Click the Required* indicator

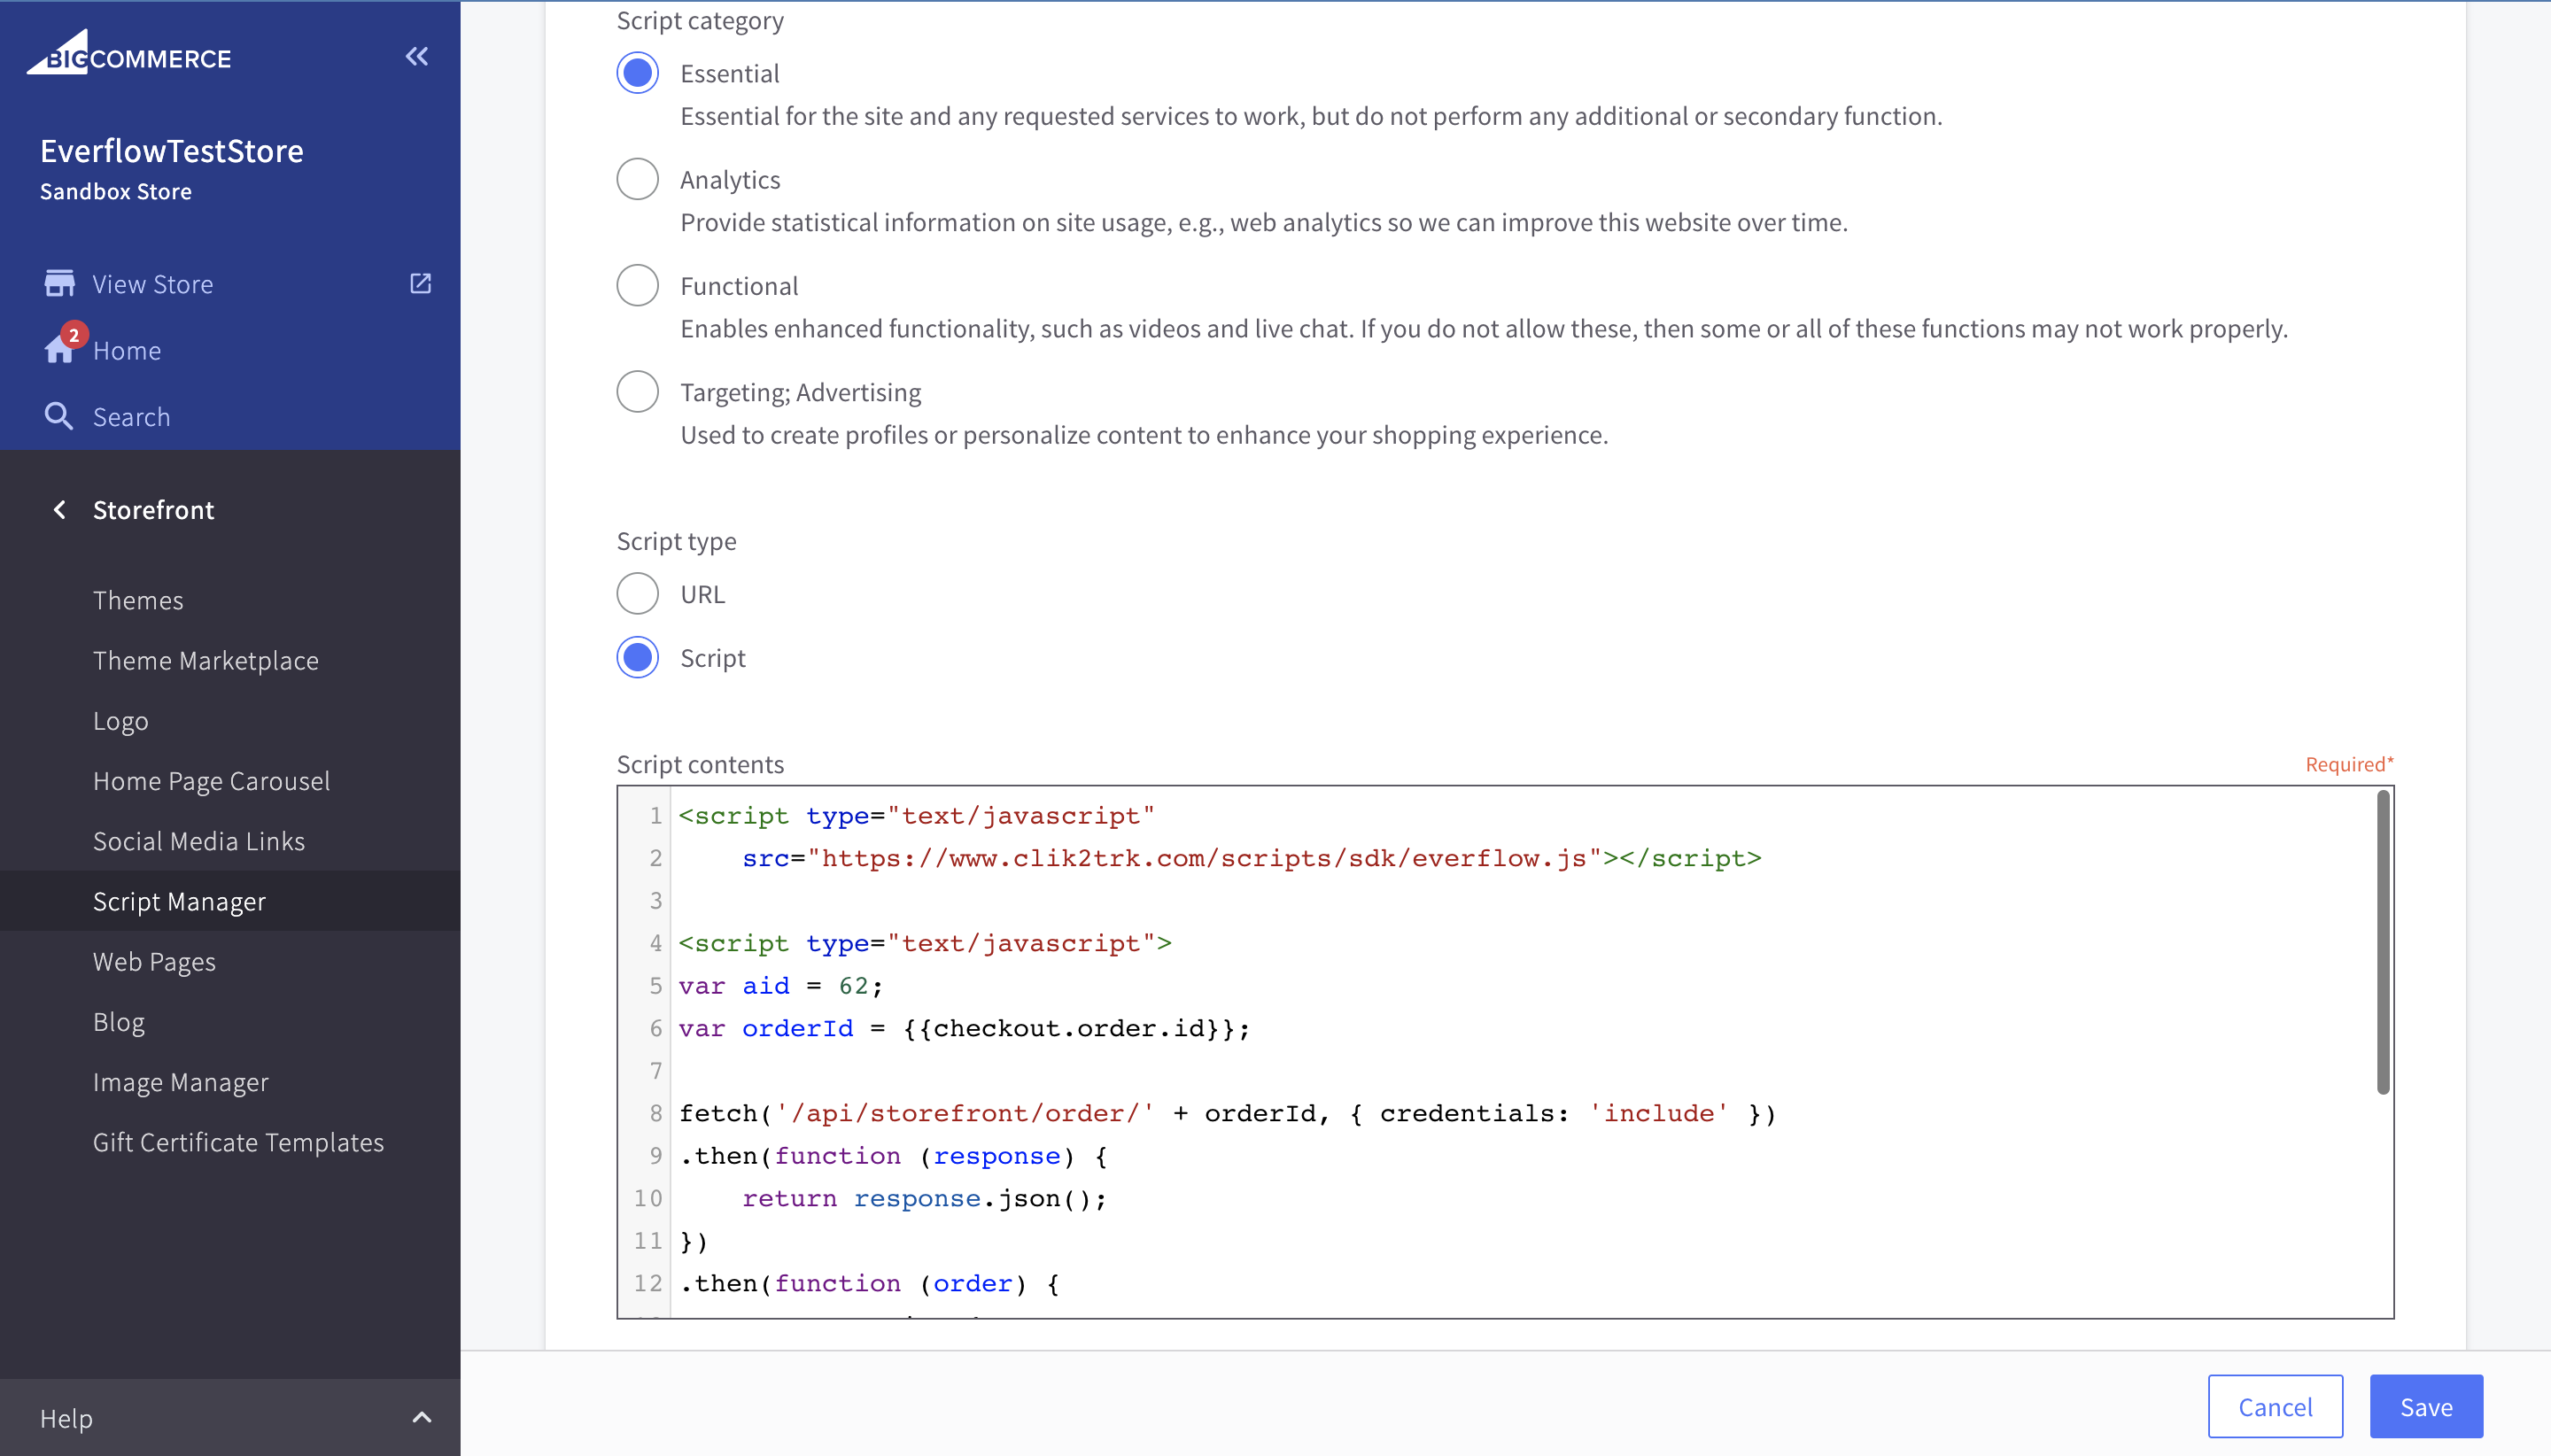(x=2349, y=764)
